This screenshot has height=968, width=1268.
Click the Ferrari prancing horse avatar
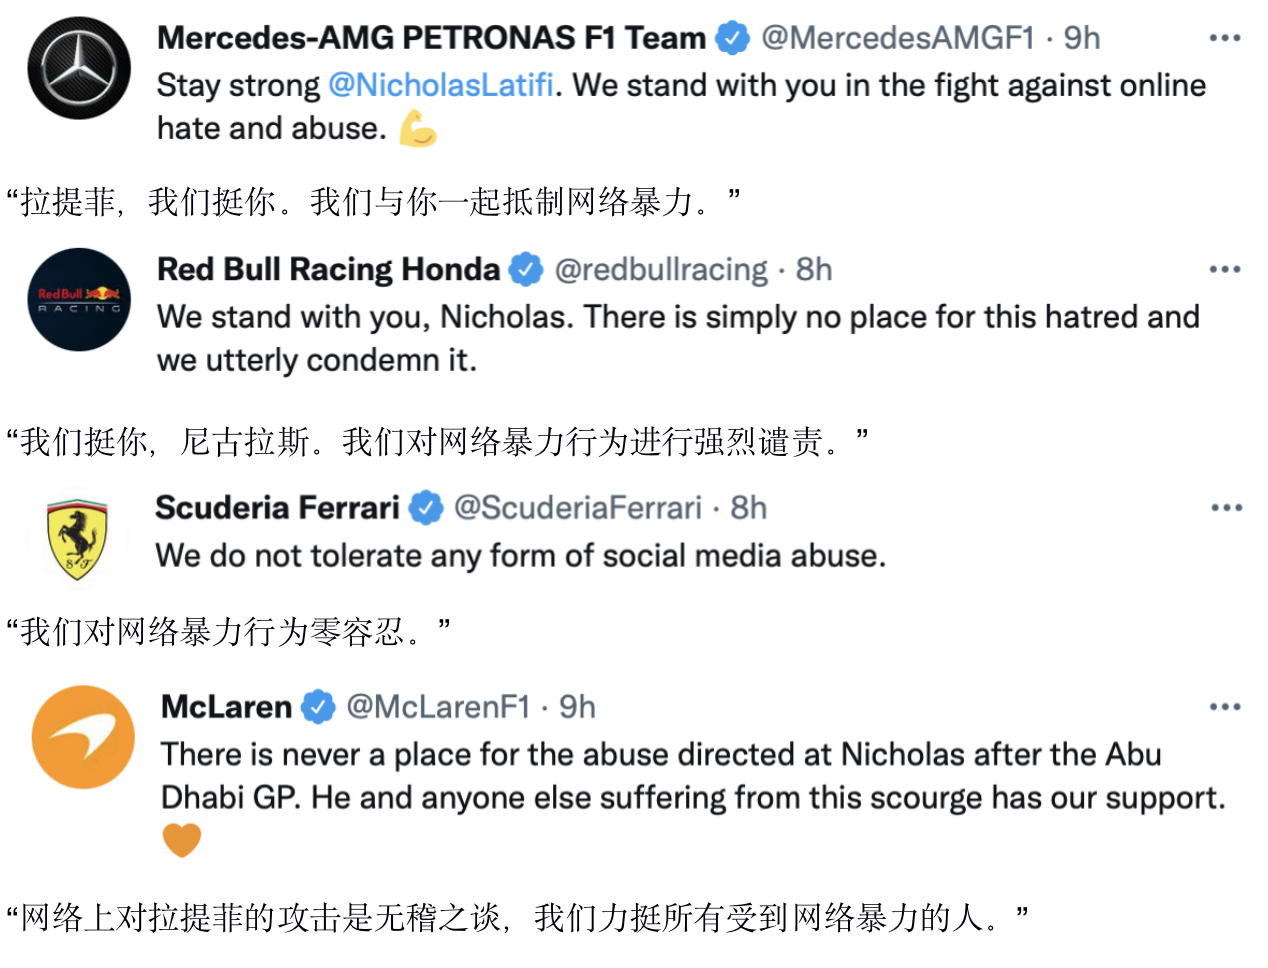(x=78, y=538)
